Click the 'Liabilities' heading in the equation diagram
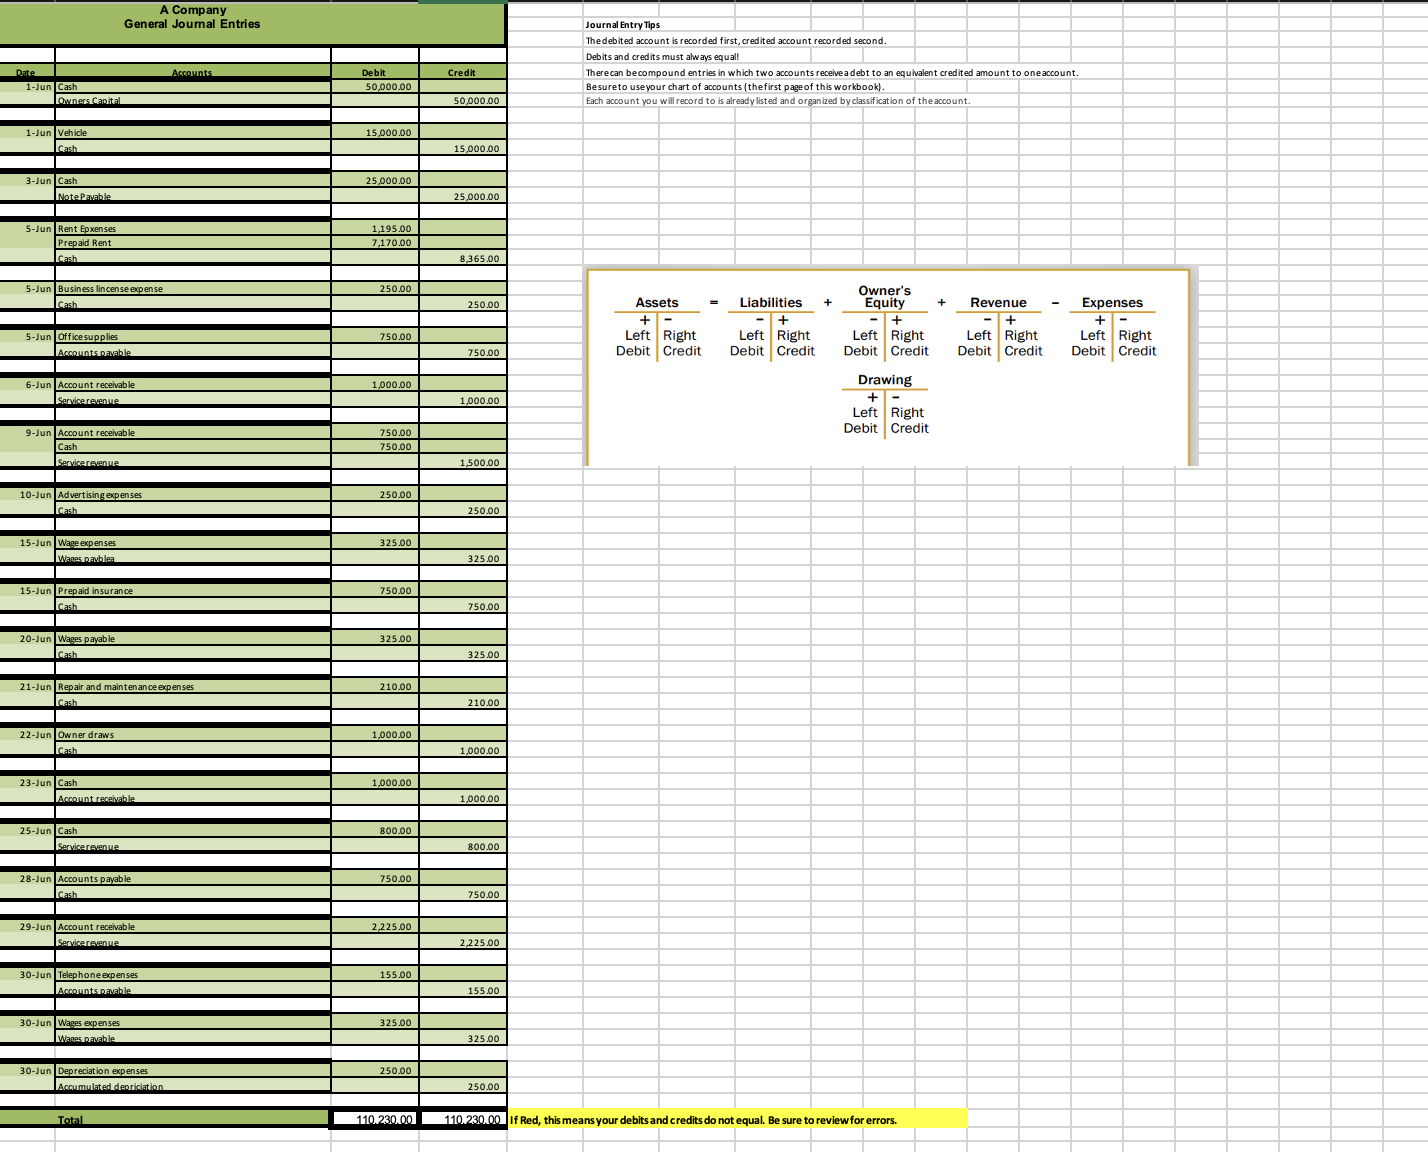The width and height of the screenshot is (1428, 1152). 771,303
